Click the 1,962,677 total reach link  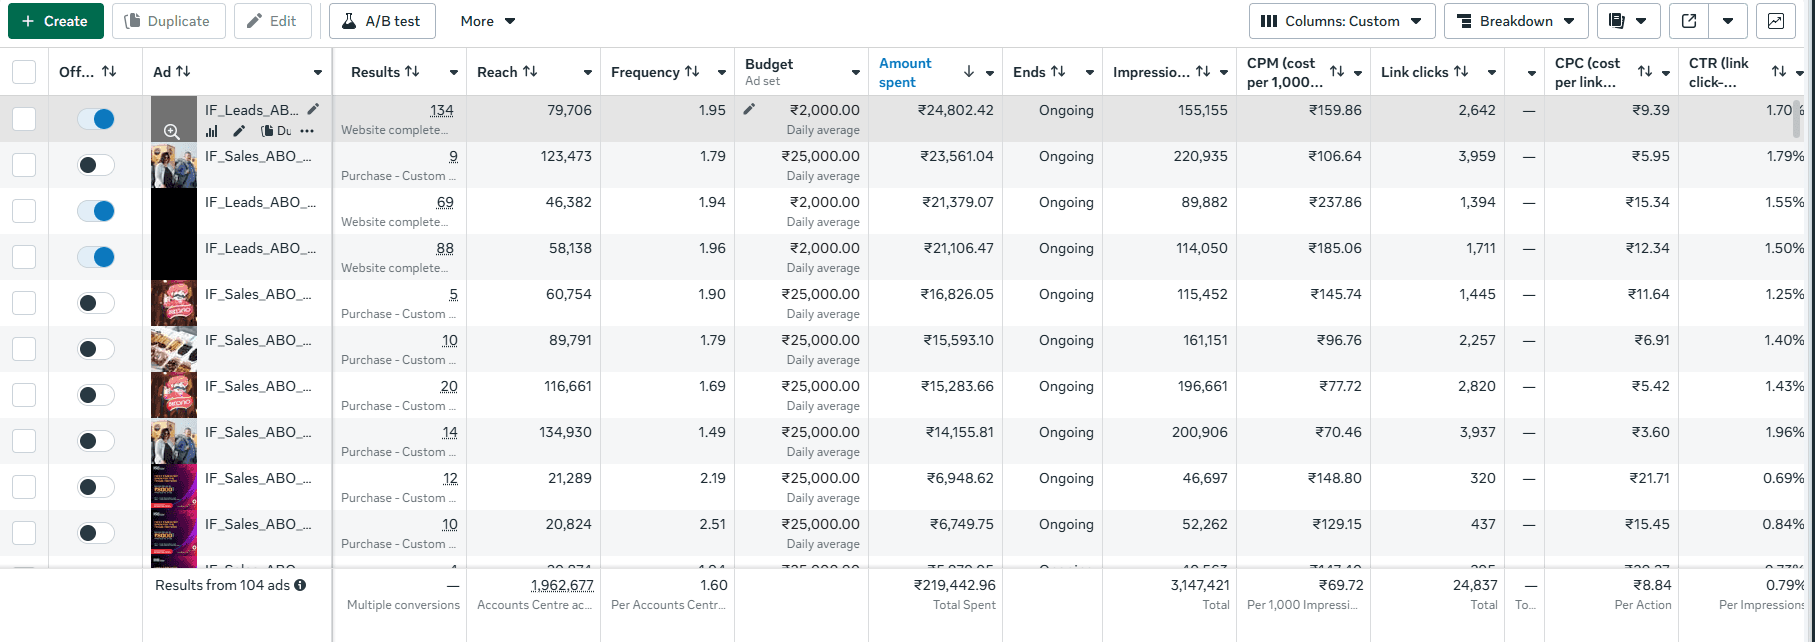click(x=561, y=585)
